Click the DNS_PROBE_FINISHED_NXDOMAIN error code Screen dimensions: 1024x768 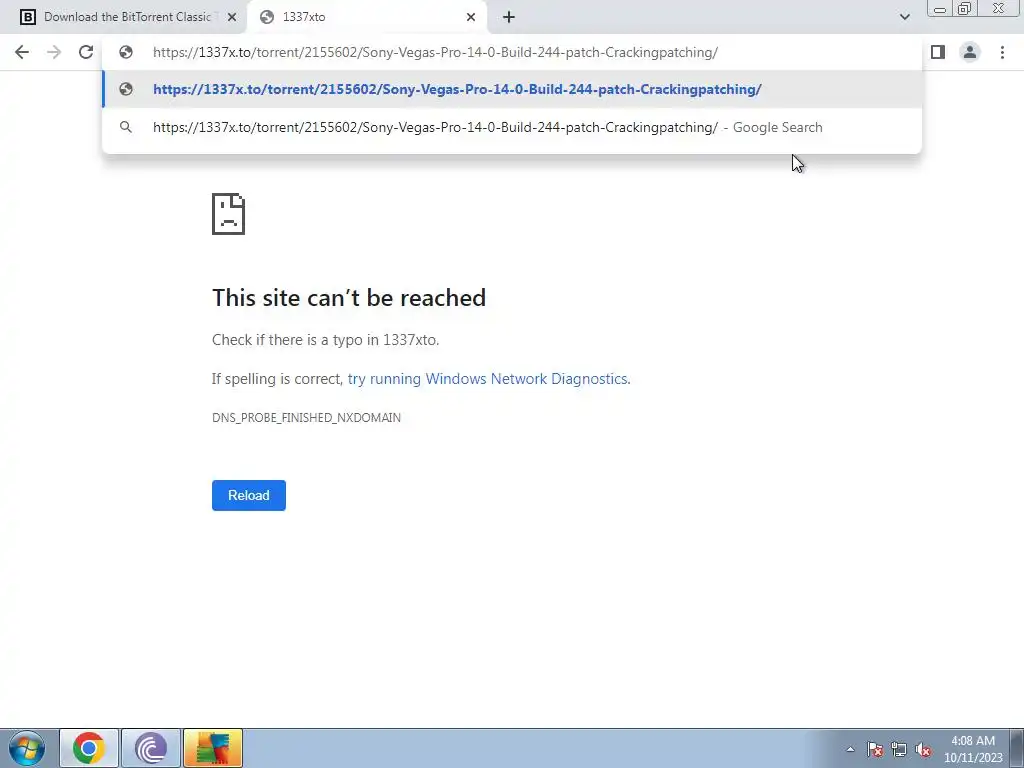pyautogui.click(x=306, y=418)
